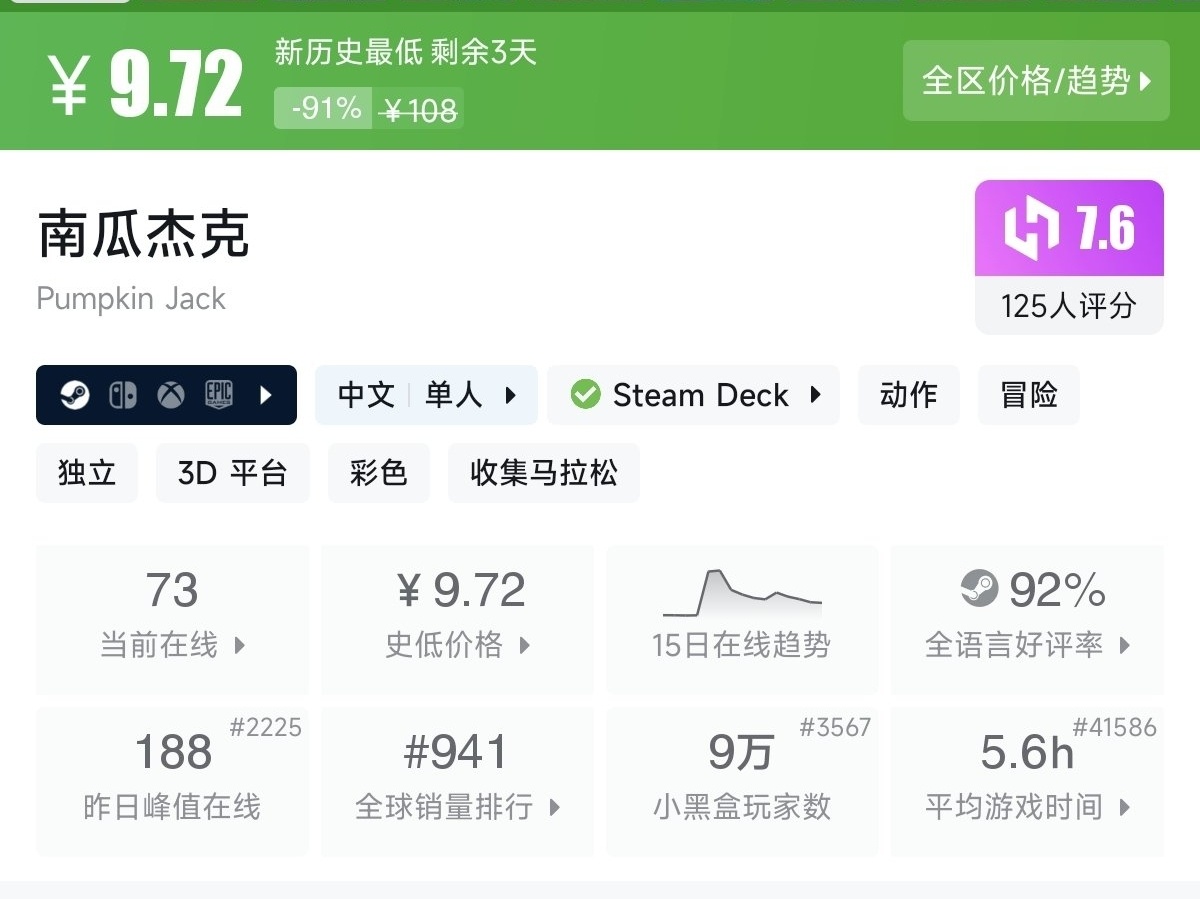Viewport: 1200px width, 899px height.
Task: Open 全区价格/趋势 regional prices
Action: pos(1036,81)
